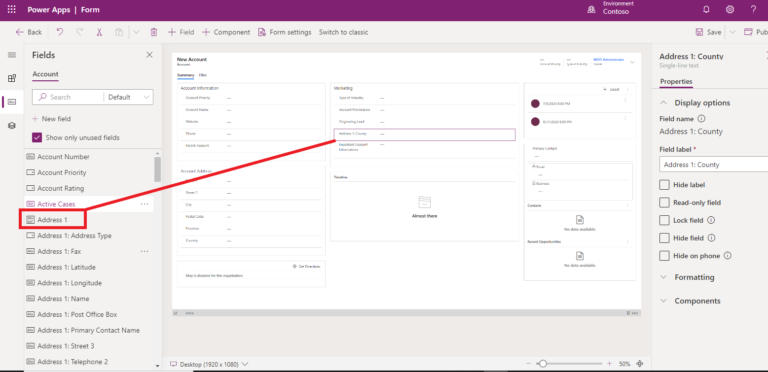The image size is (768, 372).
Task: Click the zoom out minus icon
Action: [528, 364]
